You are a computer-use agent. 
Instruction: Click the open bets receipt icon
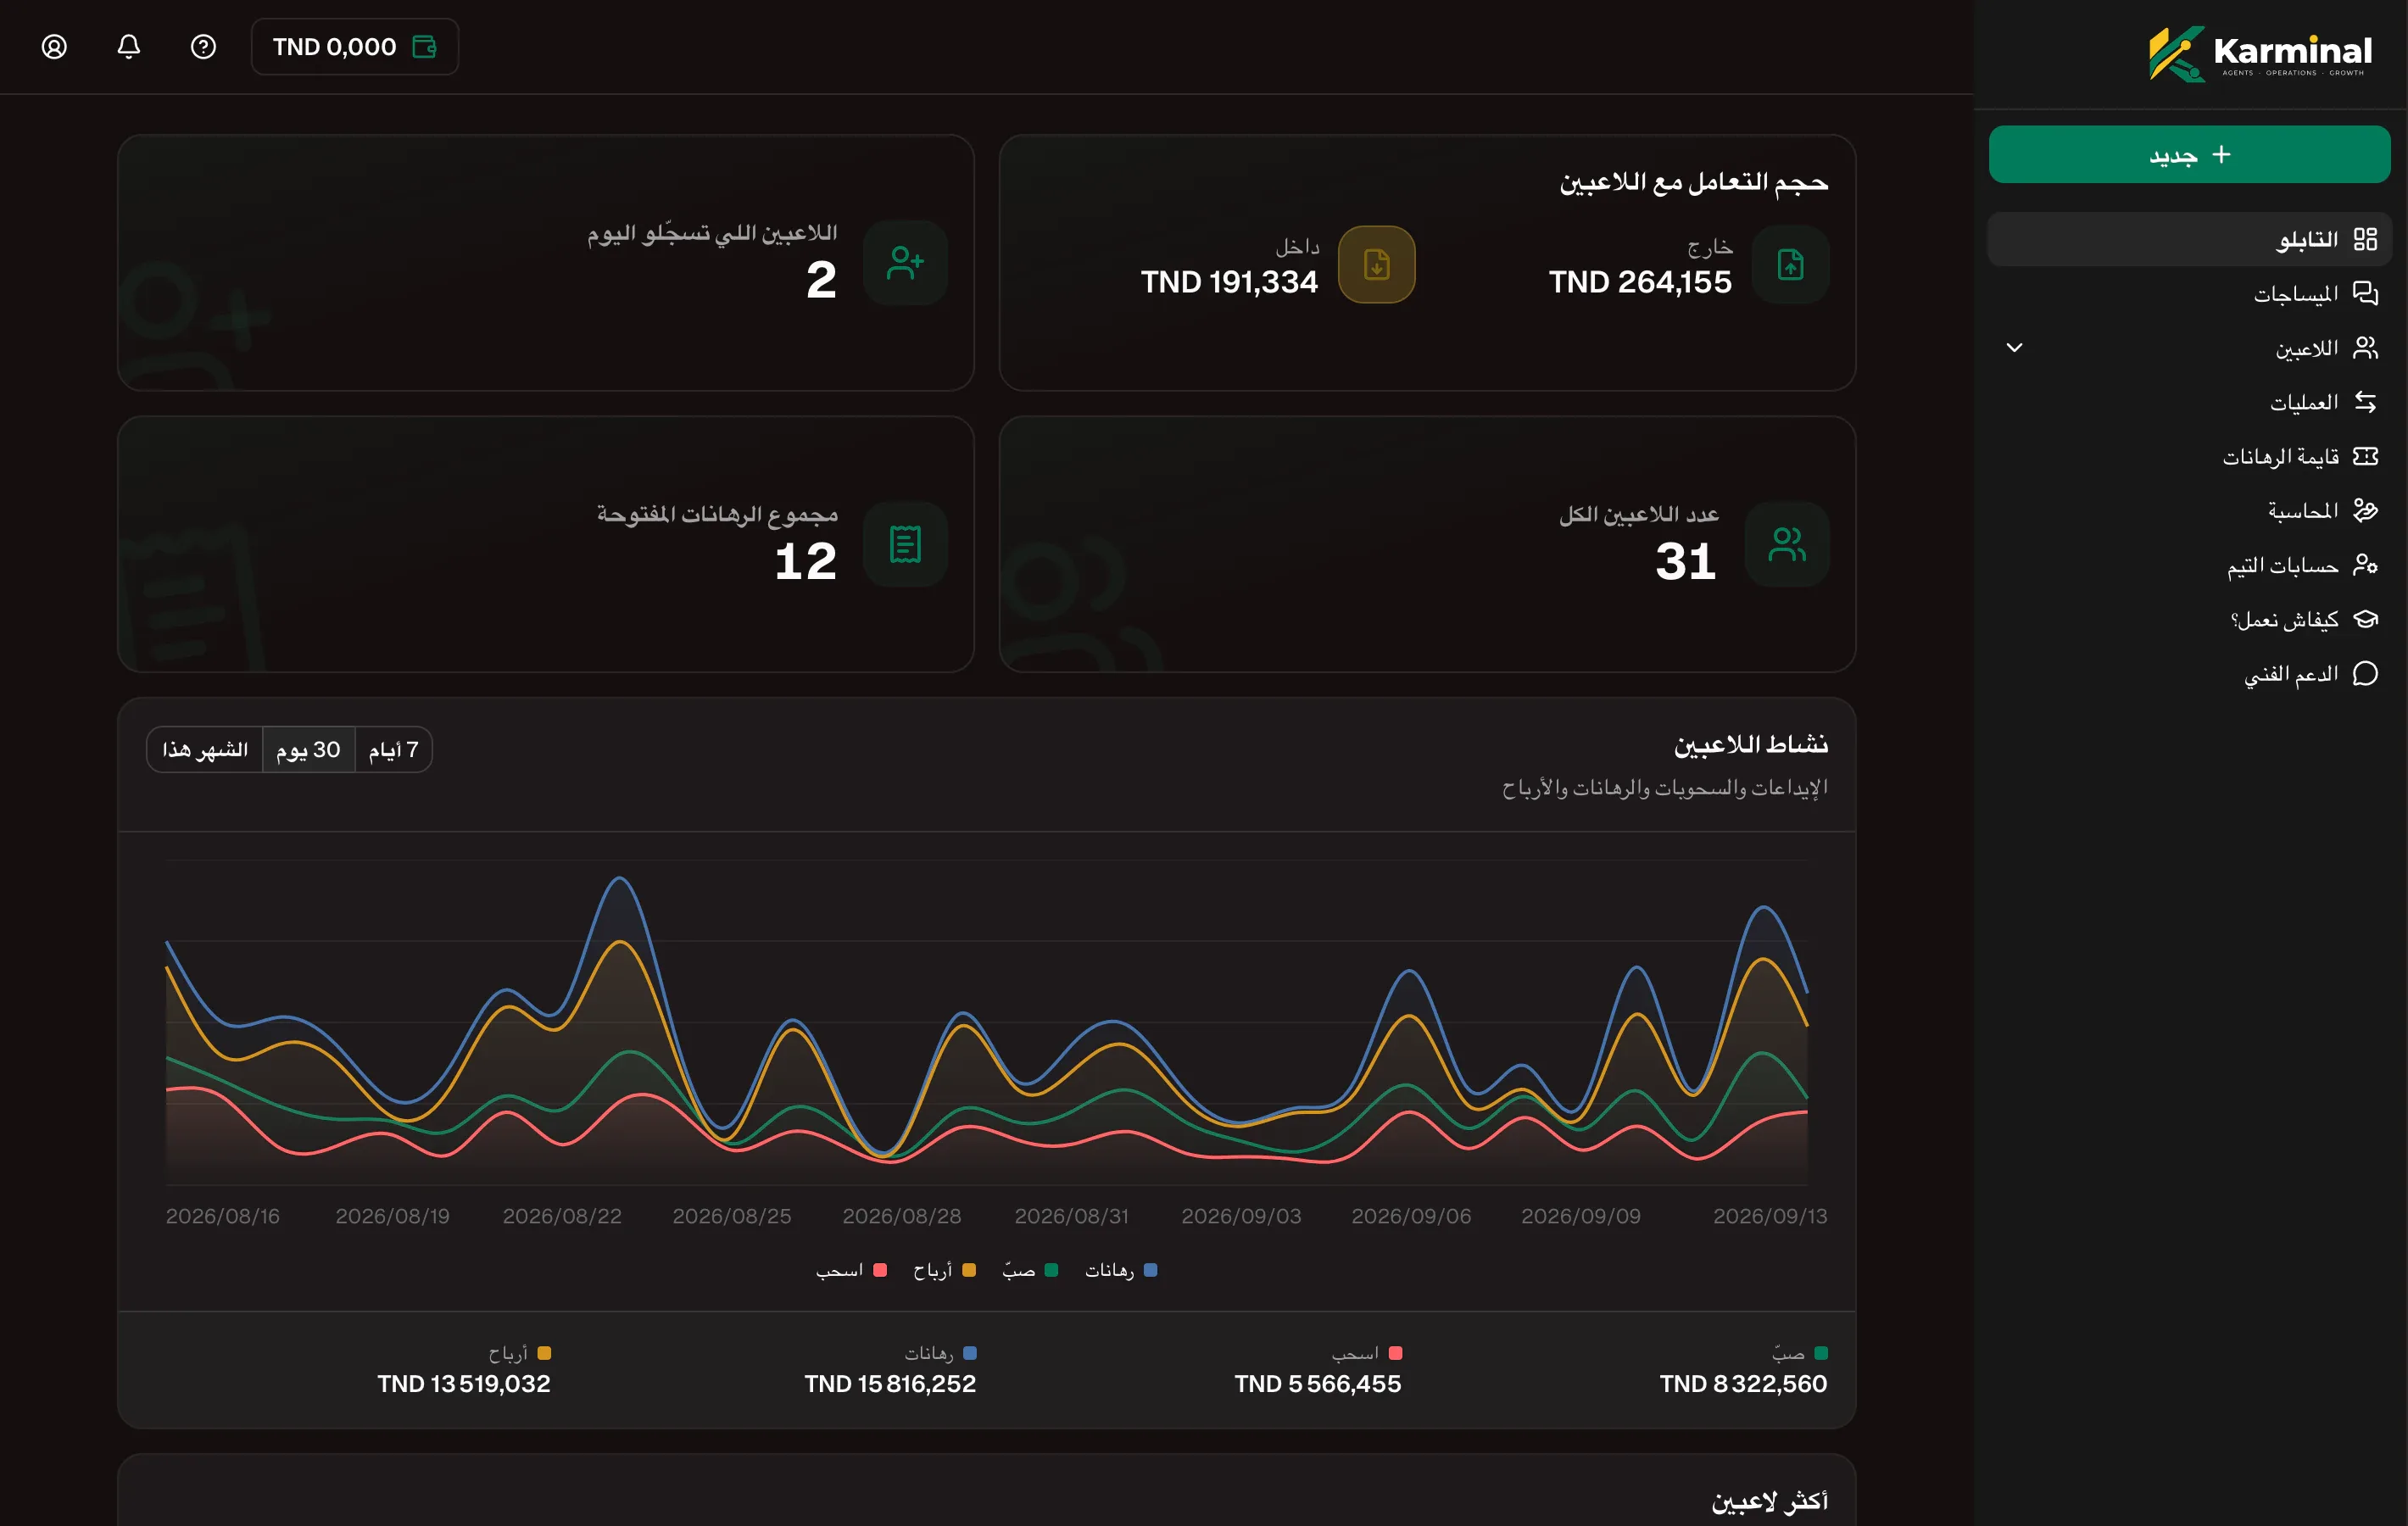tap(905, 545)
